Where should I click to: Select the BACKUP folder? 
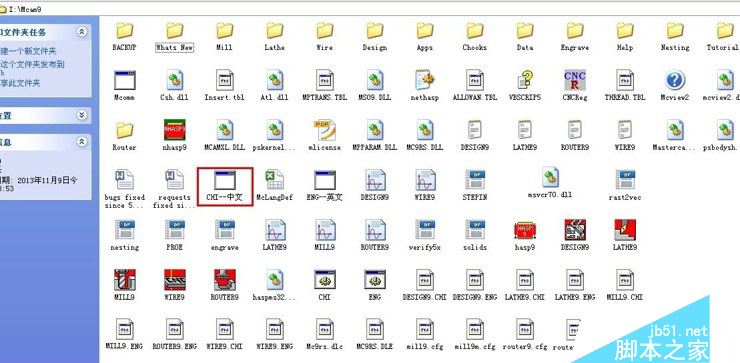pos(125,31)
